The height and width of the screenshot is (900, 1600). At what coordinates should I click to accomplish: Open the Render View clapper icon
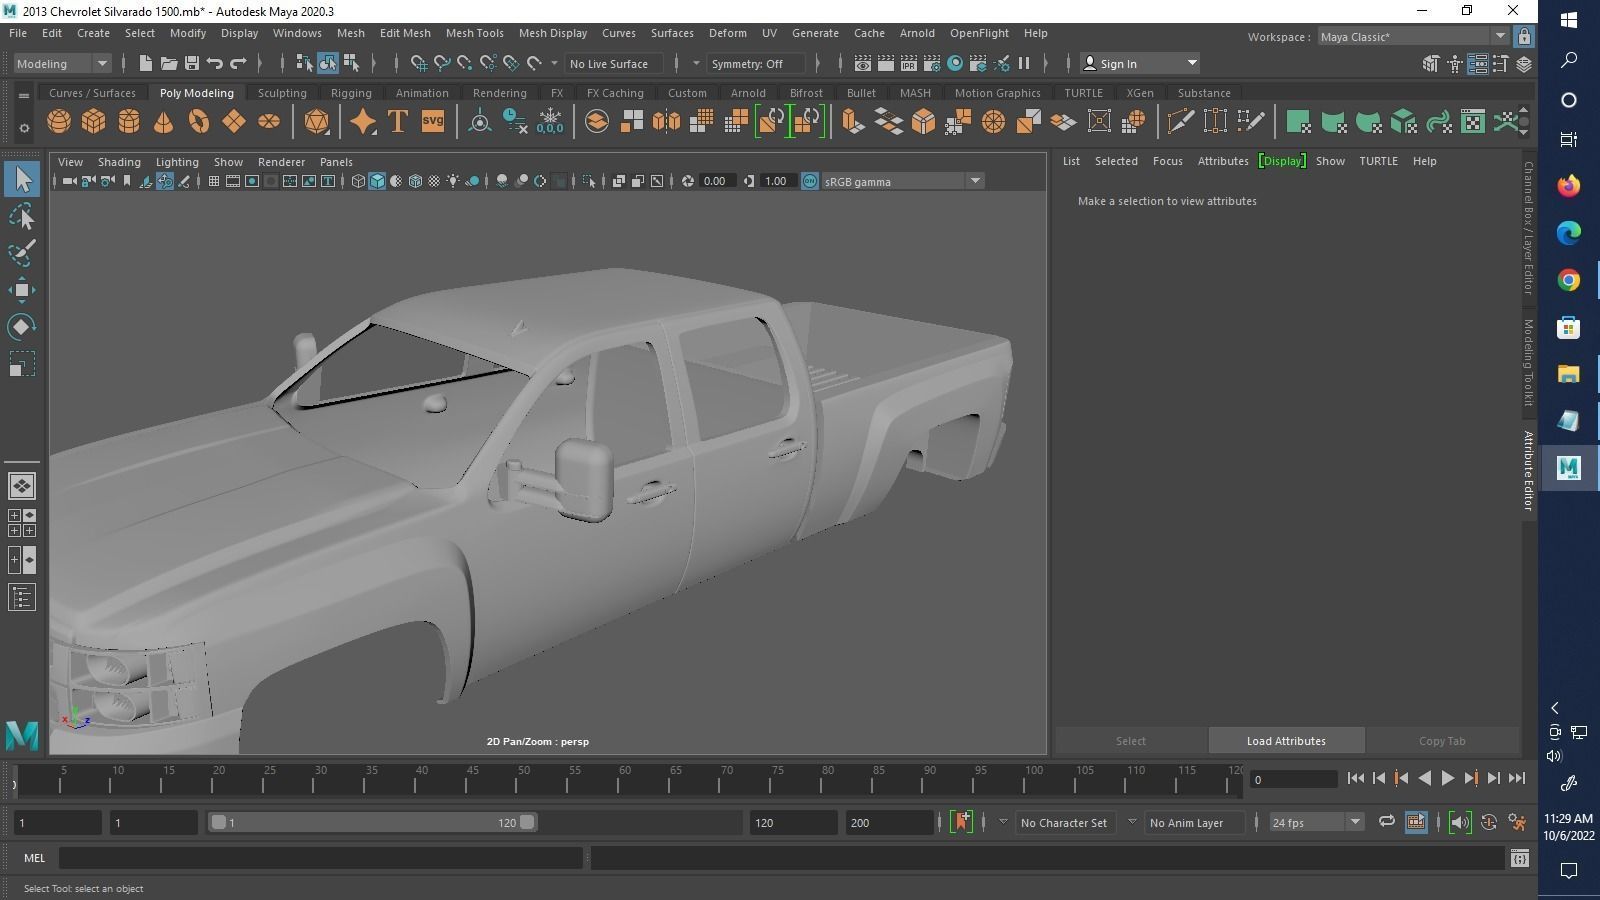pyautogui.click(x=863, y=63)
